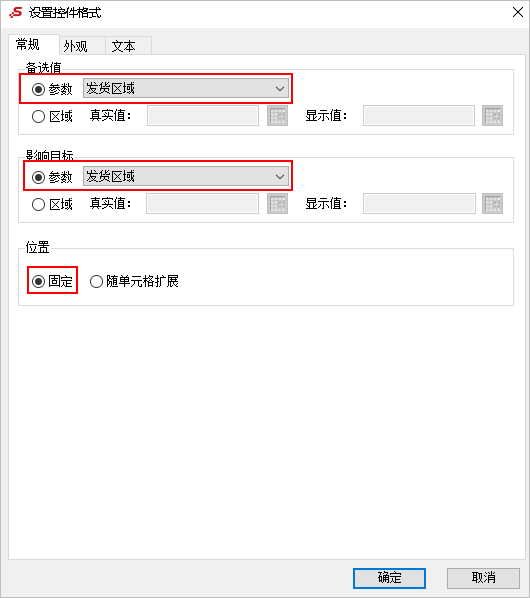The image size is (530, 598).
Task: Click the red S application logo
Action: click(16, 13)
